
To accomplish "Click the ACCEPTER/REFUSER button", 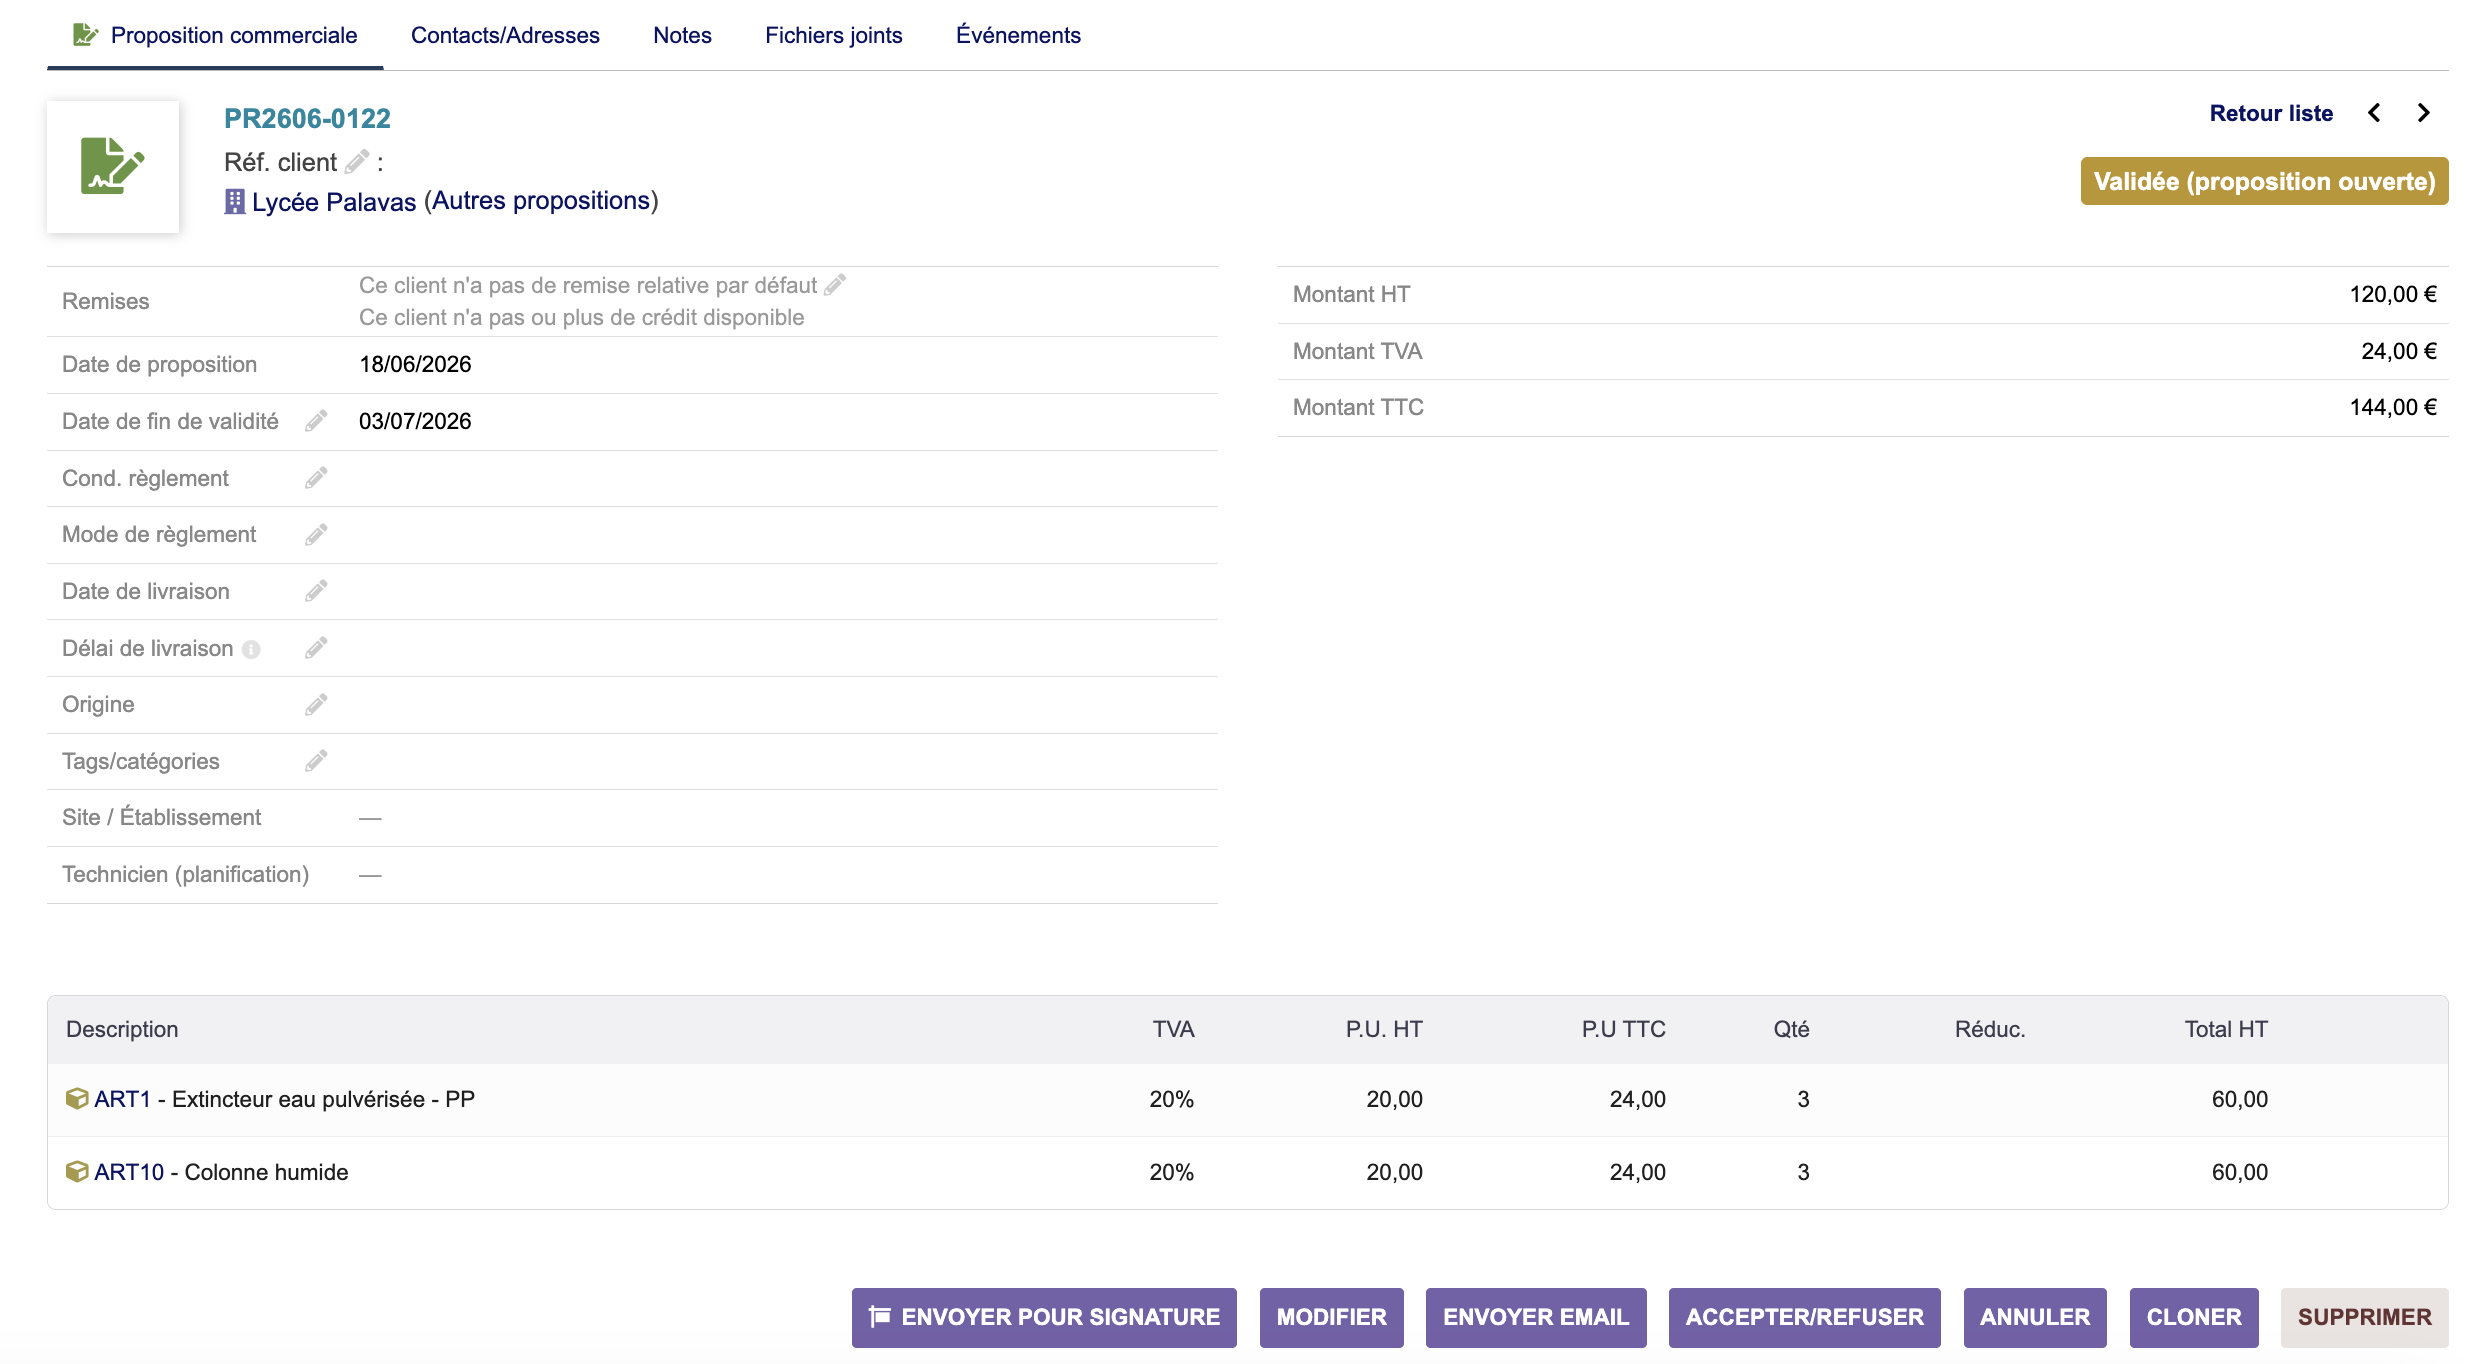I will (x=1804, y=1317).
